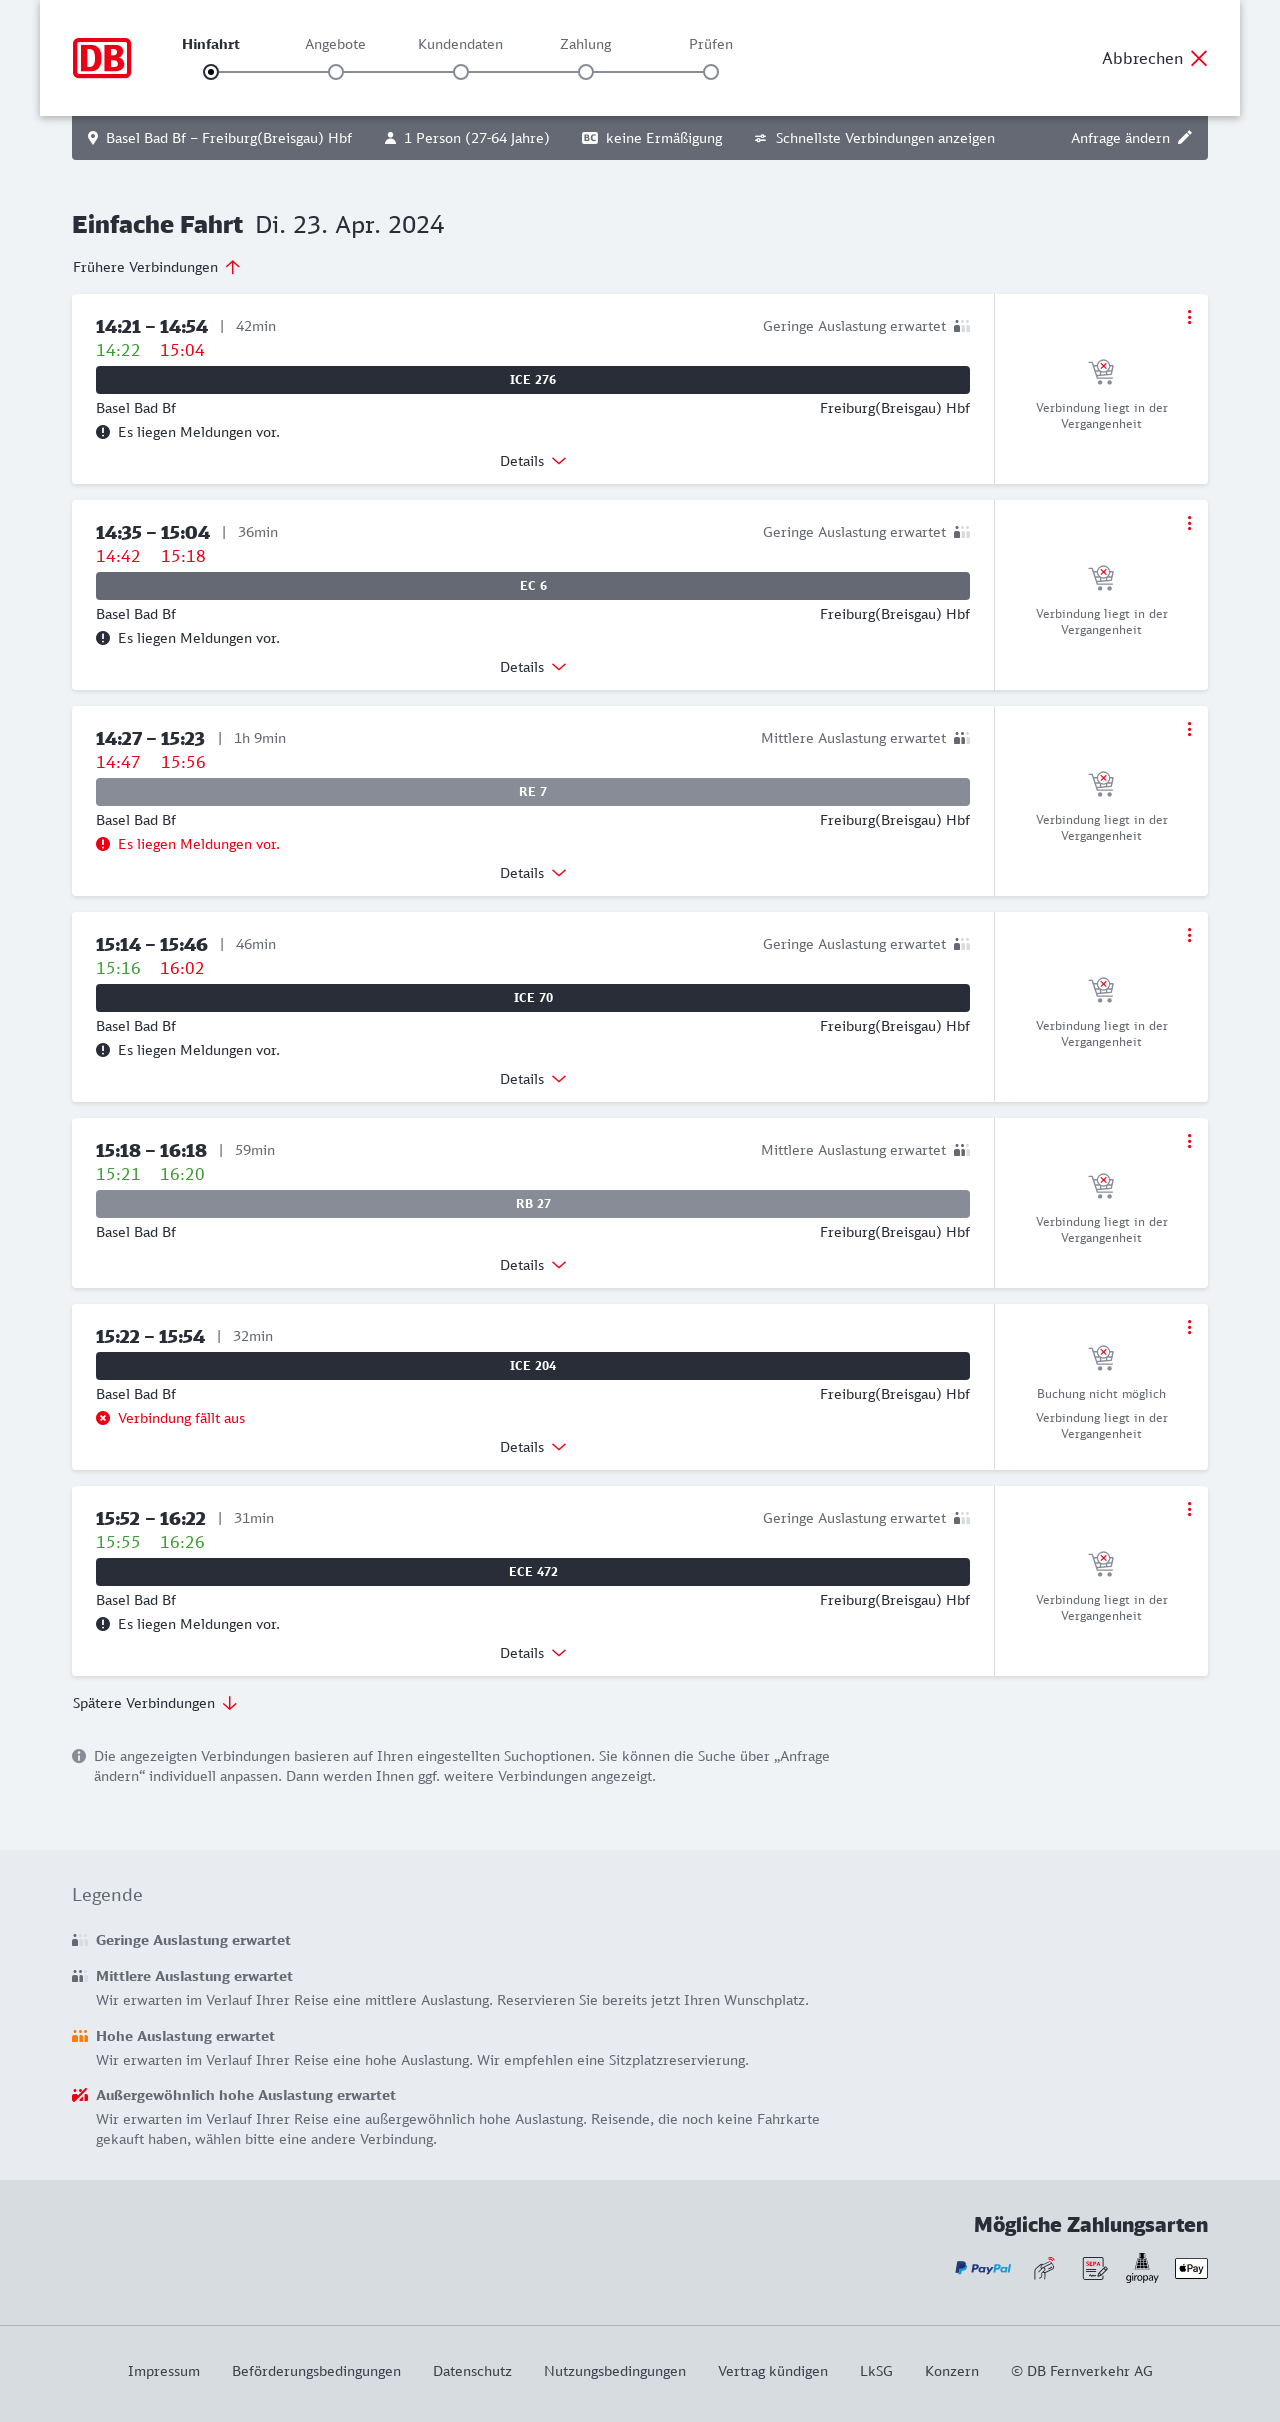Screen dimensions: 1280x2422
Task: Click the Apple Pay payment icon
Action: [1191, 2268]
